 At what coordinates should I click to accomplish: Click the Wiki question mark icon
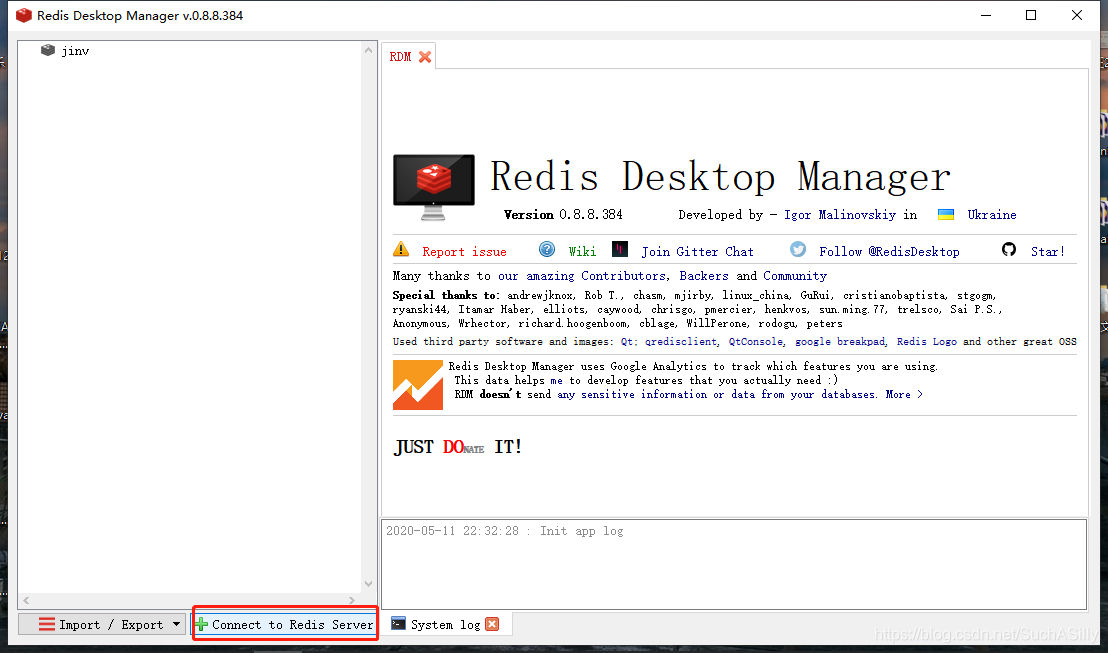(547, 249)
